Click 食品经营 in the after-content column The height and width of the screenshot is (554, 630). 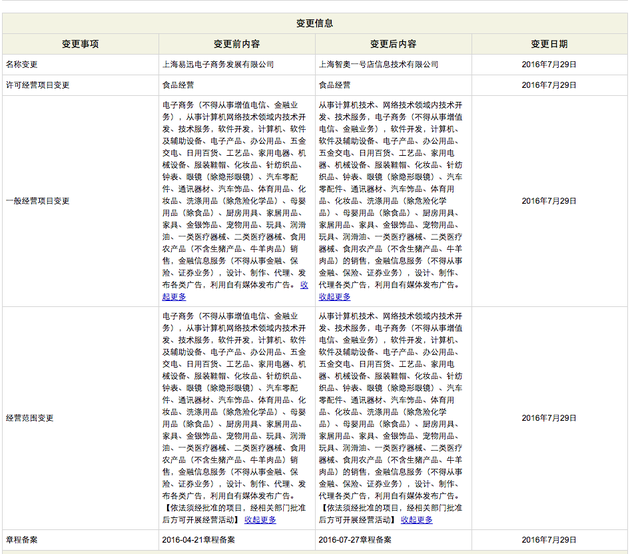point(335,85)
